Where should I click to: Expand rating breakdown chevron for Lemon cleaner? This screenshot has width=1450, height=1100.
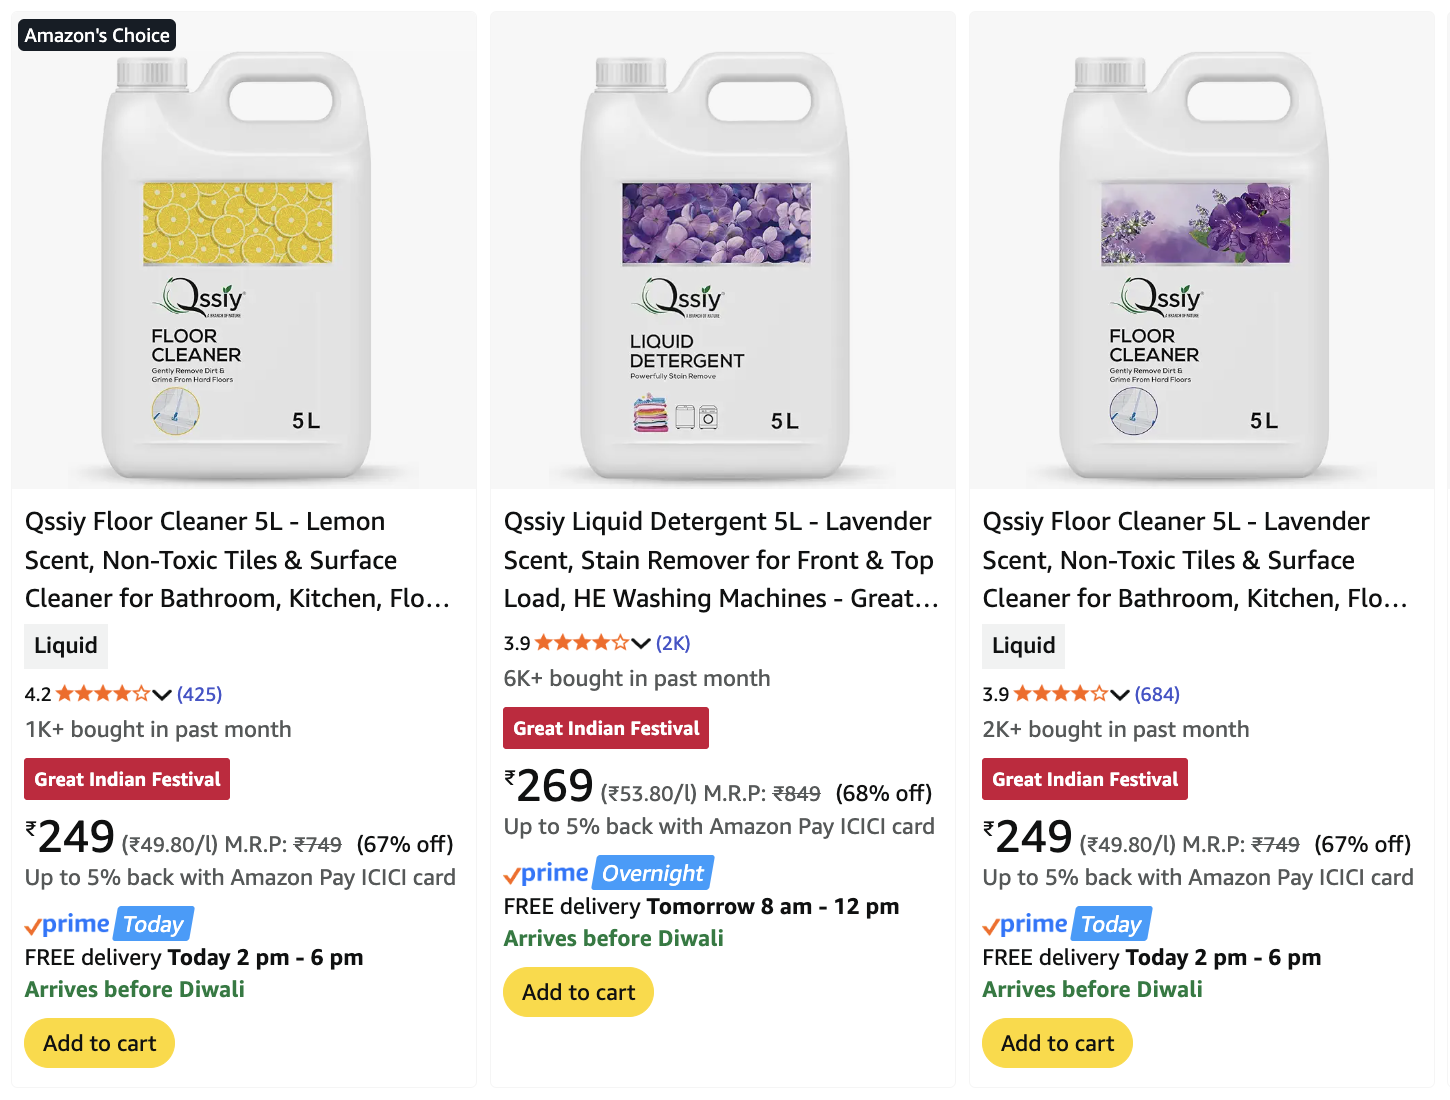click(162, 694)
